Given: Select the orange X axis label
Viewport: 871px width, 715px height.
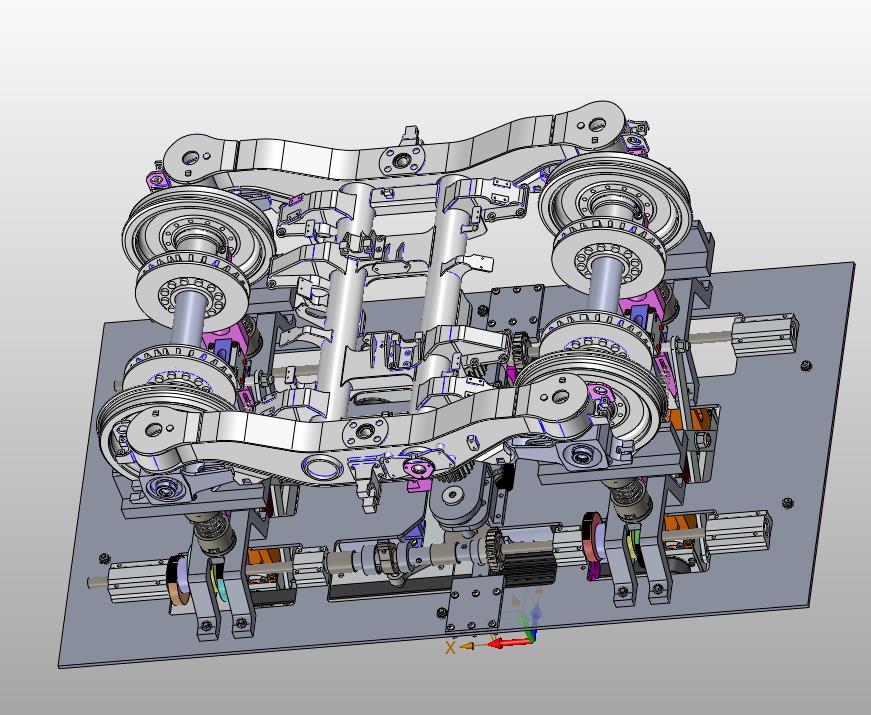Looking at the screenshot, I should pos(450,647).
